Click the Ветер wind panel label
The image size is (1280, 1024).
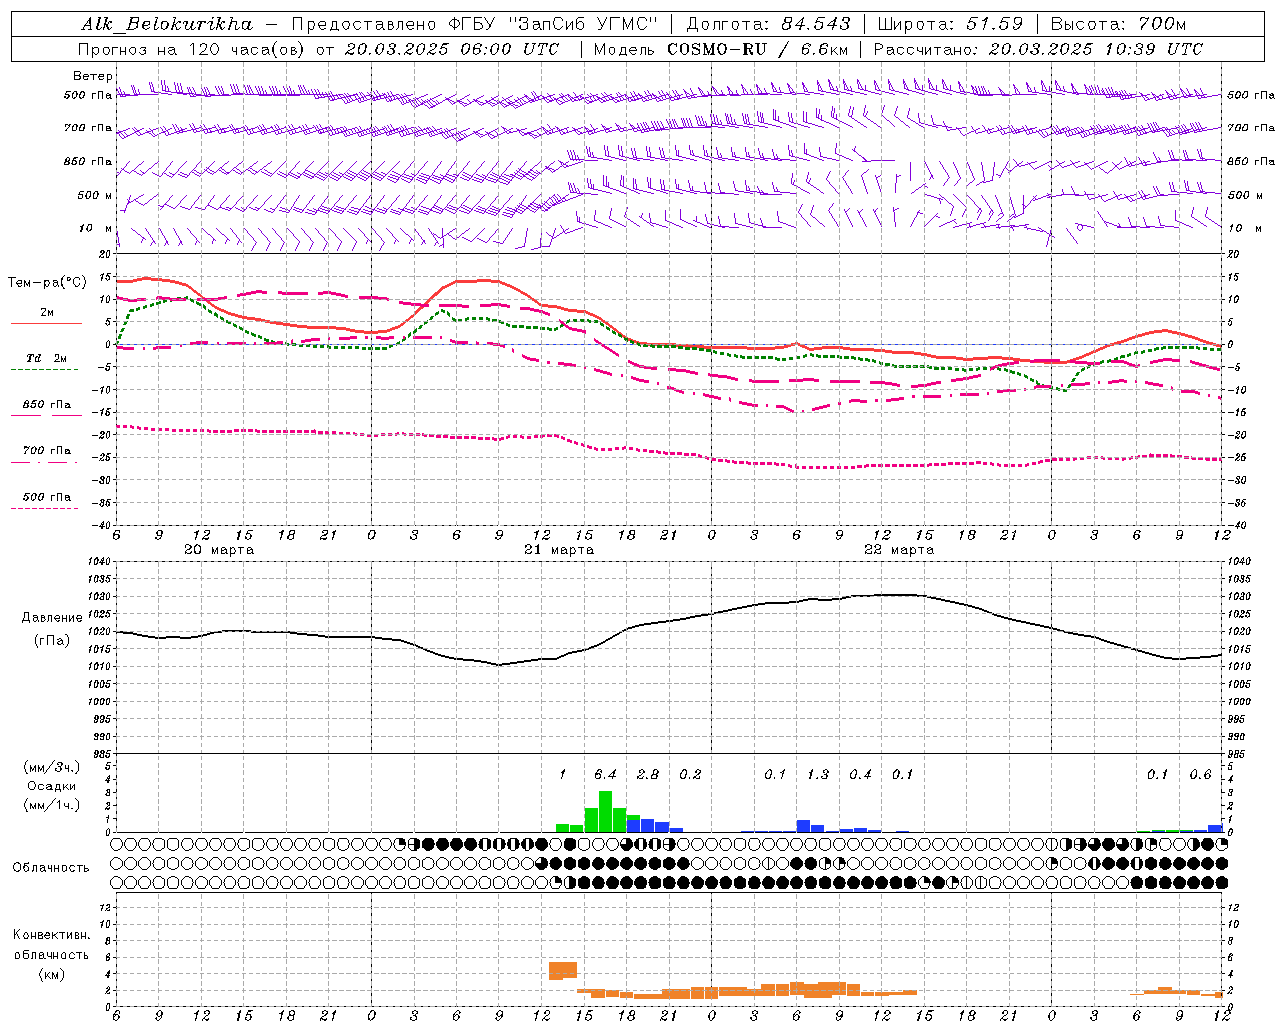click(93, 76)
